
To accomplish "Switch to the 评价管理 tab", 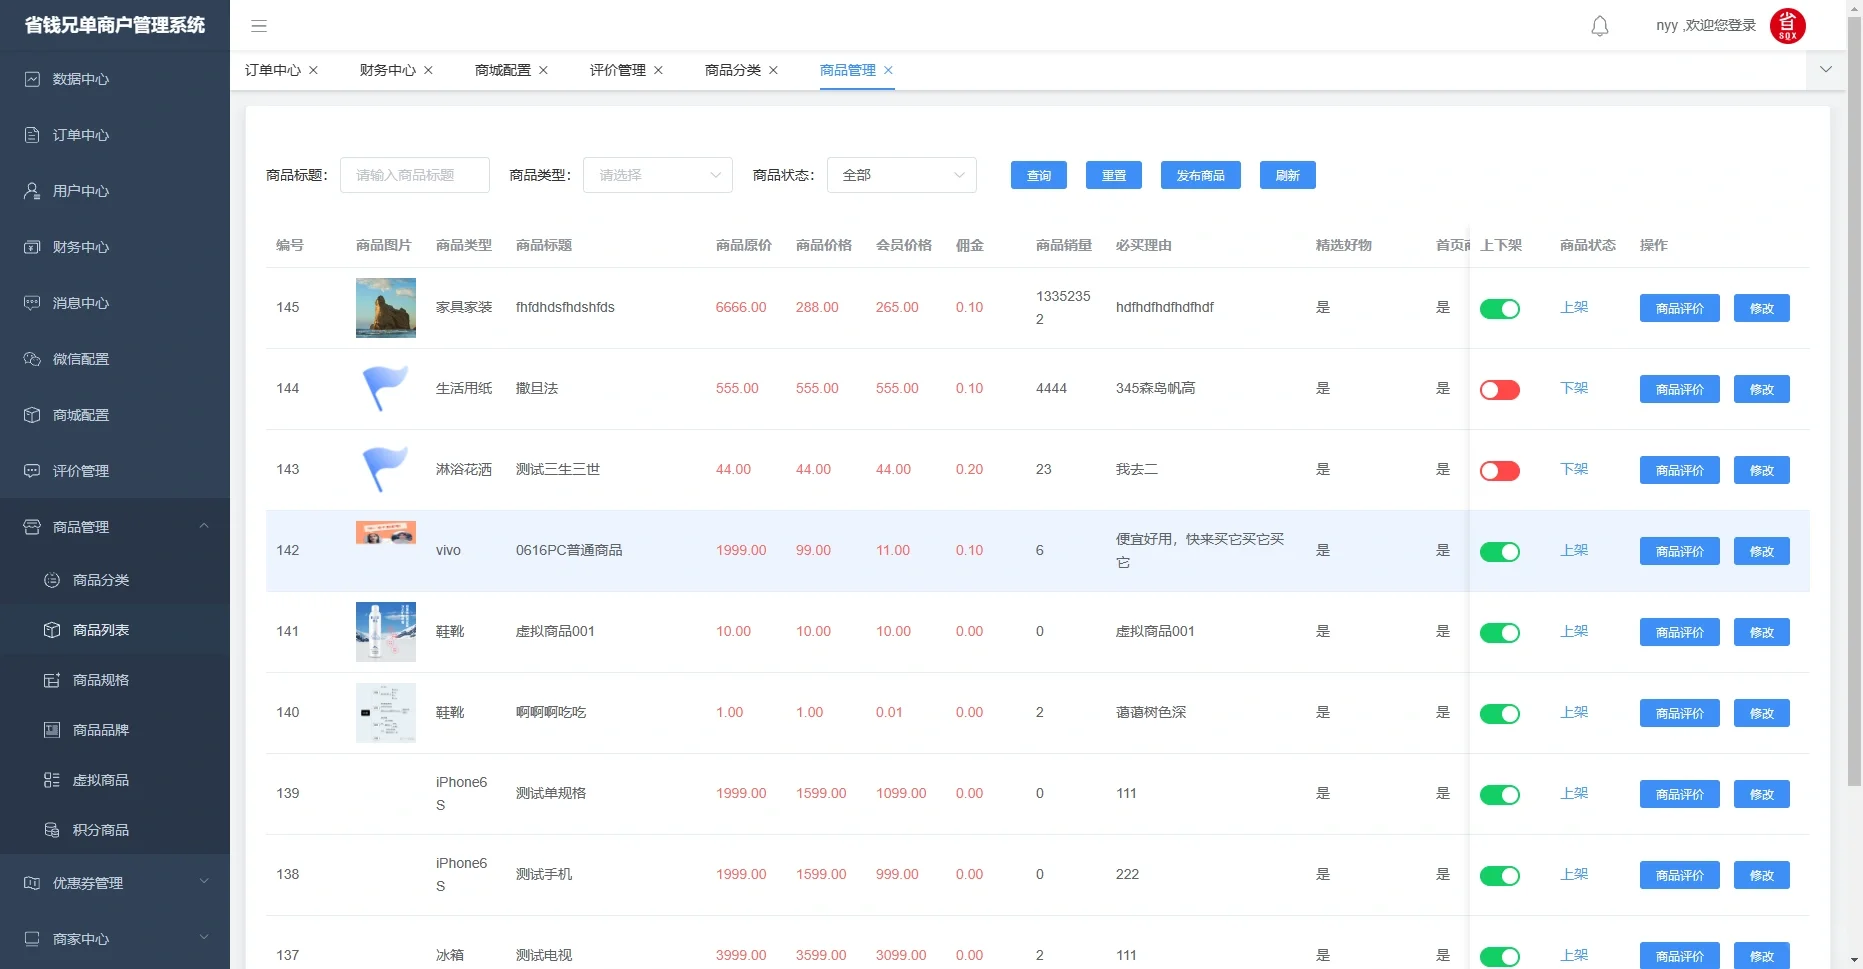I will pos(618,70).
